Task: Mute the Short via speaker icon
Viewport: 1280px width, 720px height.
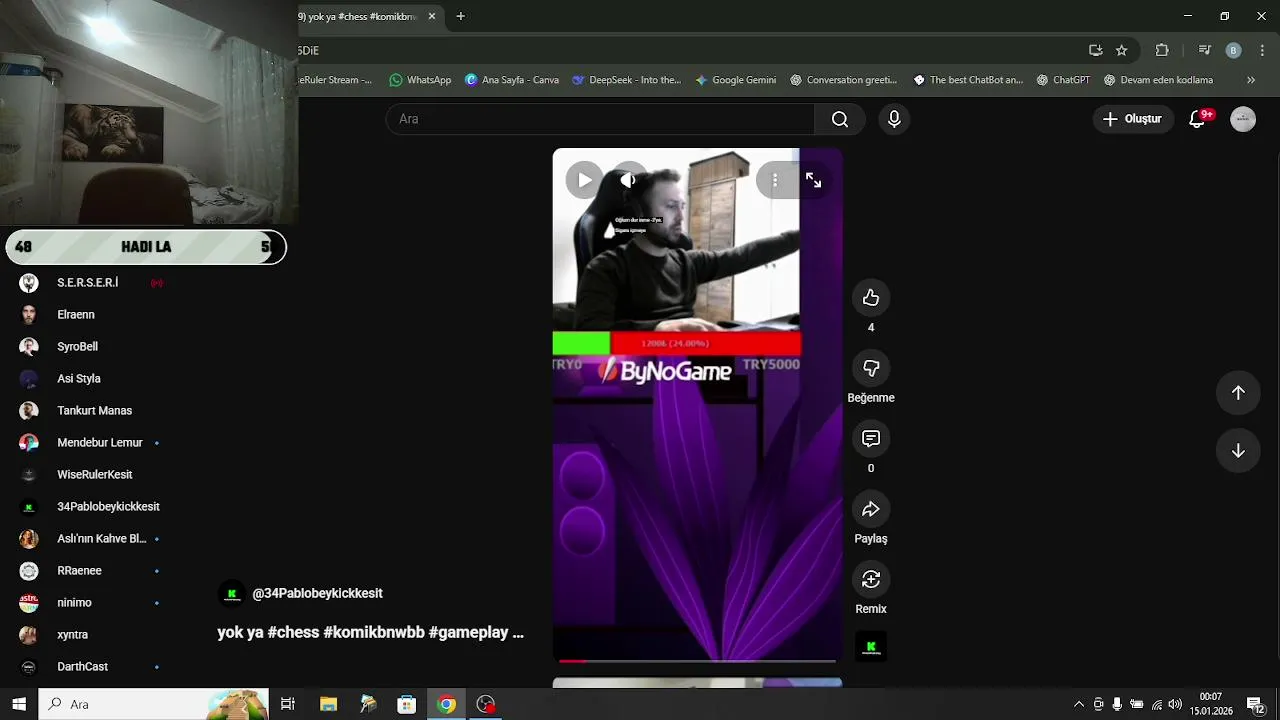Action: click(628, 180)
